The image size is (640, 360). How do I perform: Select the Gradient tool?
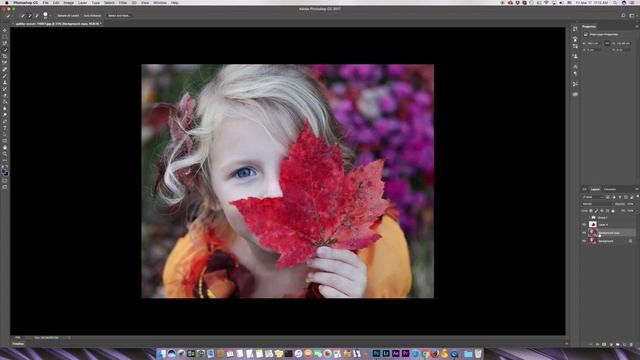5,102
